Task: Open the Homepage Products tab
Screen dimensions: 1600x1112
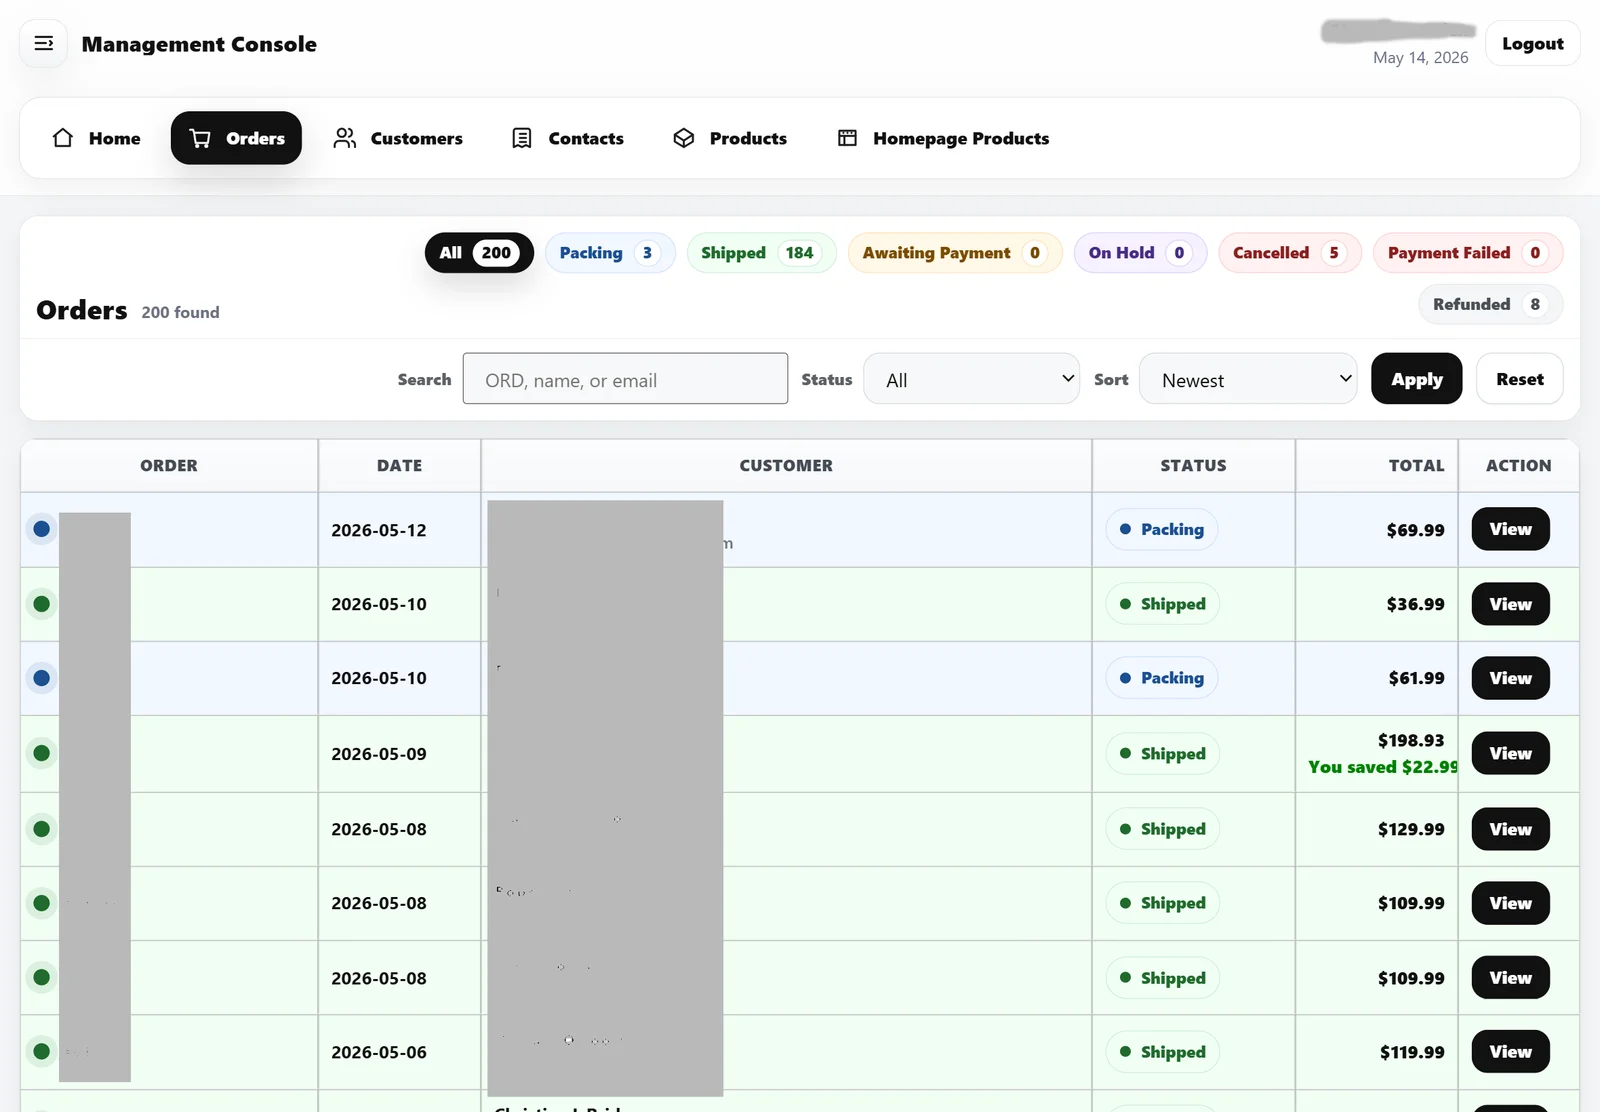Action: click(943, 138)
